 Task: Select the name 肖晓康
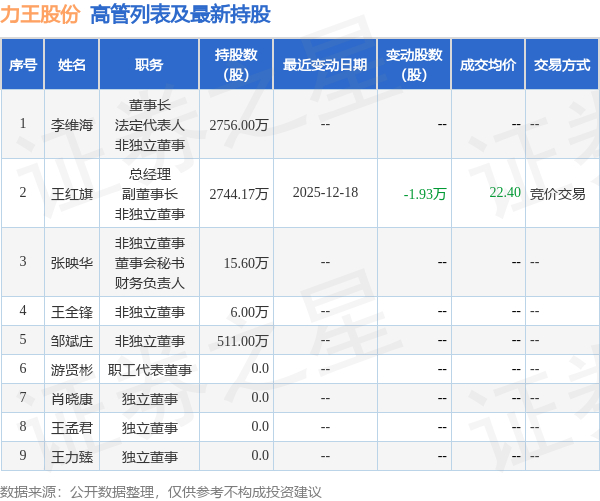72,399
